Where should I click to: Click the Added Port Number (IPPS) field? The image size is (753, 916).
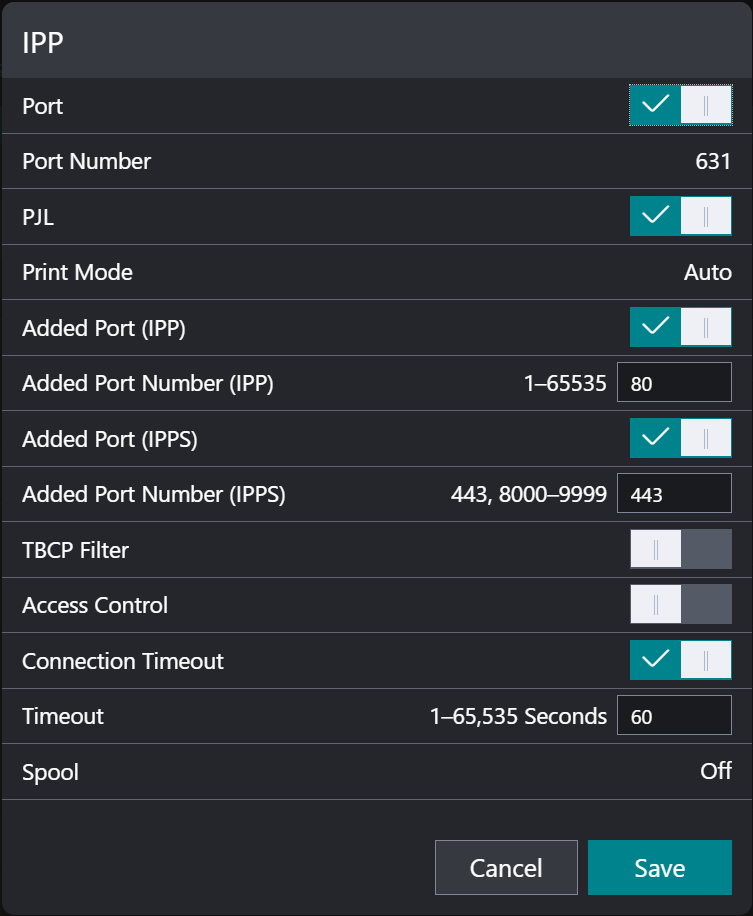[x=674, y=494]
